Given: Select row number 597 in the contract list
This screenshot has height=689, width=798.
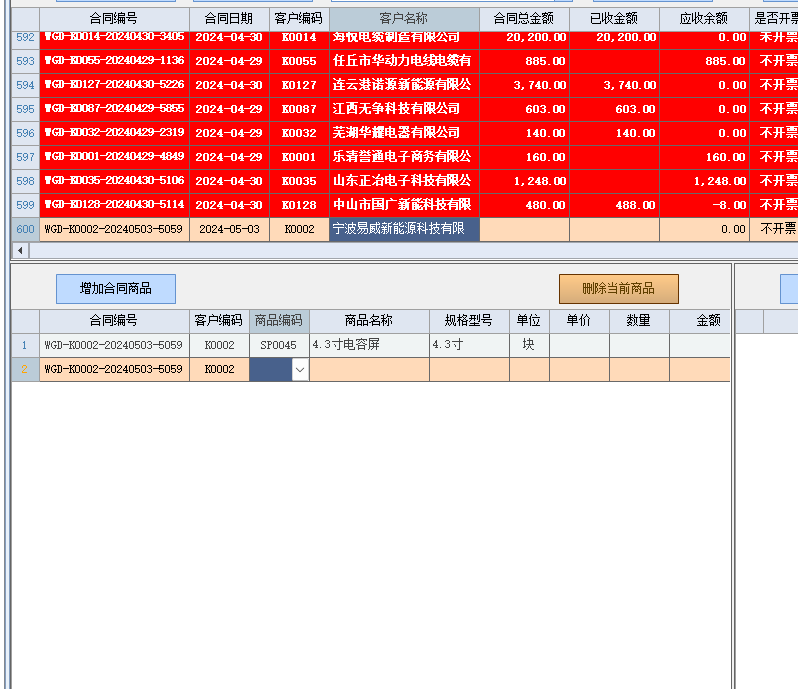Looking at the screenshot, I should (25, 157).
